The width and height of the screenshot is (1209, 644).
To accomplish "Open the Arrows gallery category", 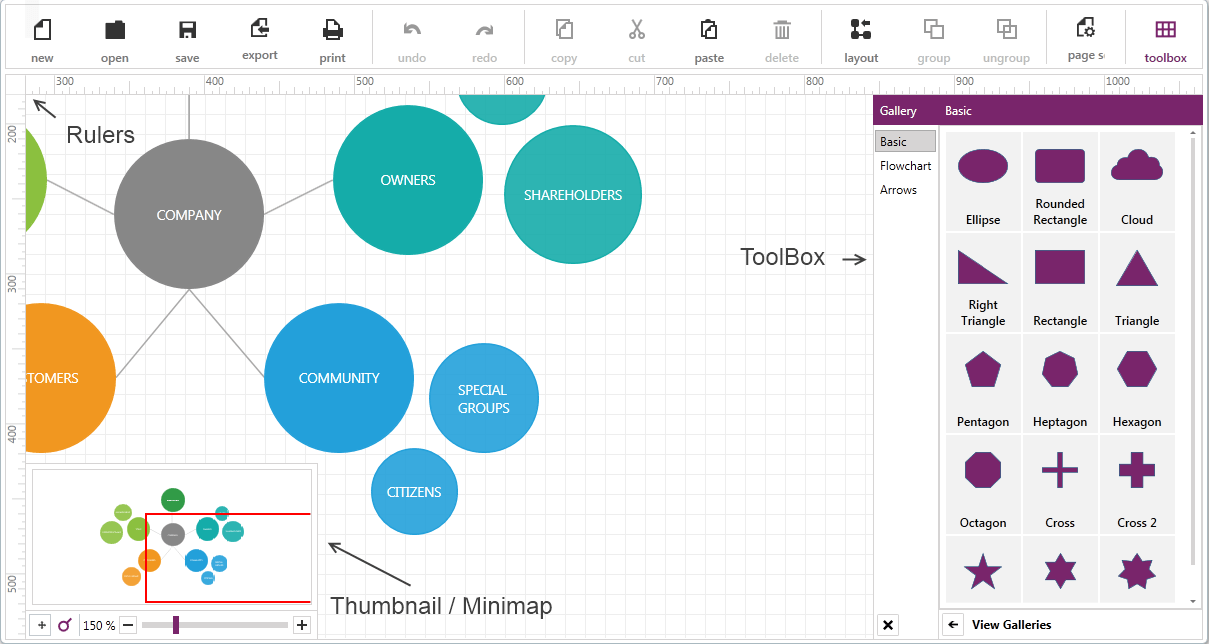I will [x=898, y=190].
